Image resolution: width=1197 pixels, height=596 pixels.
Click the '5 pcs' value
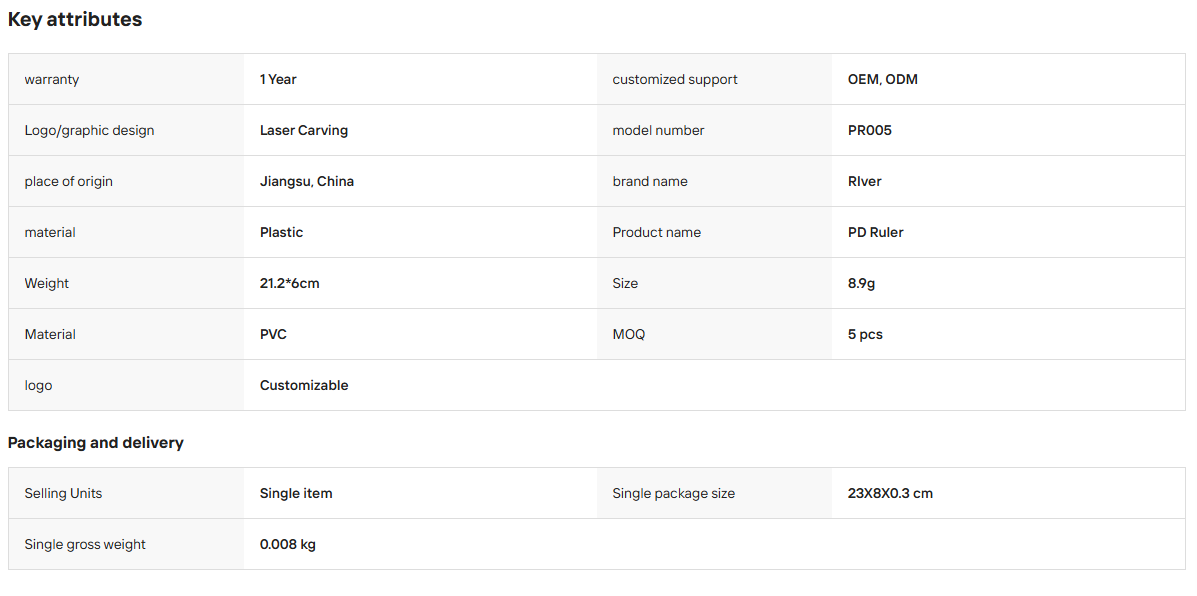tap(865, 334)
